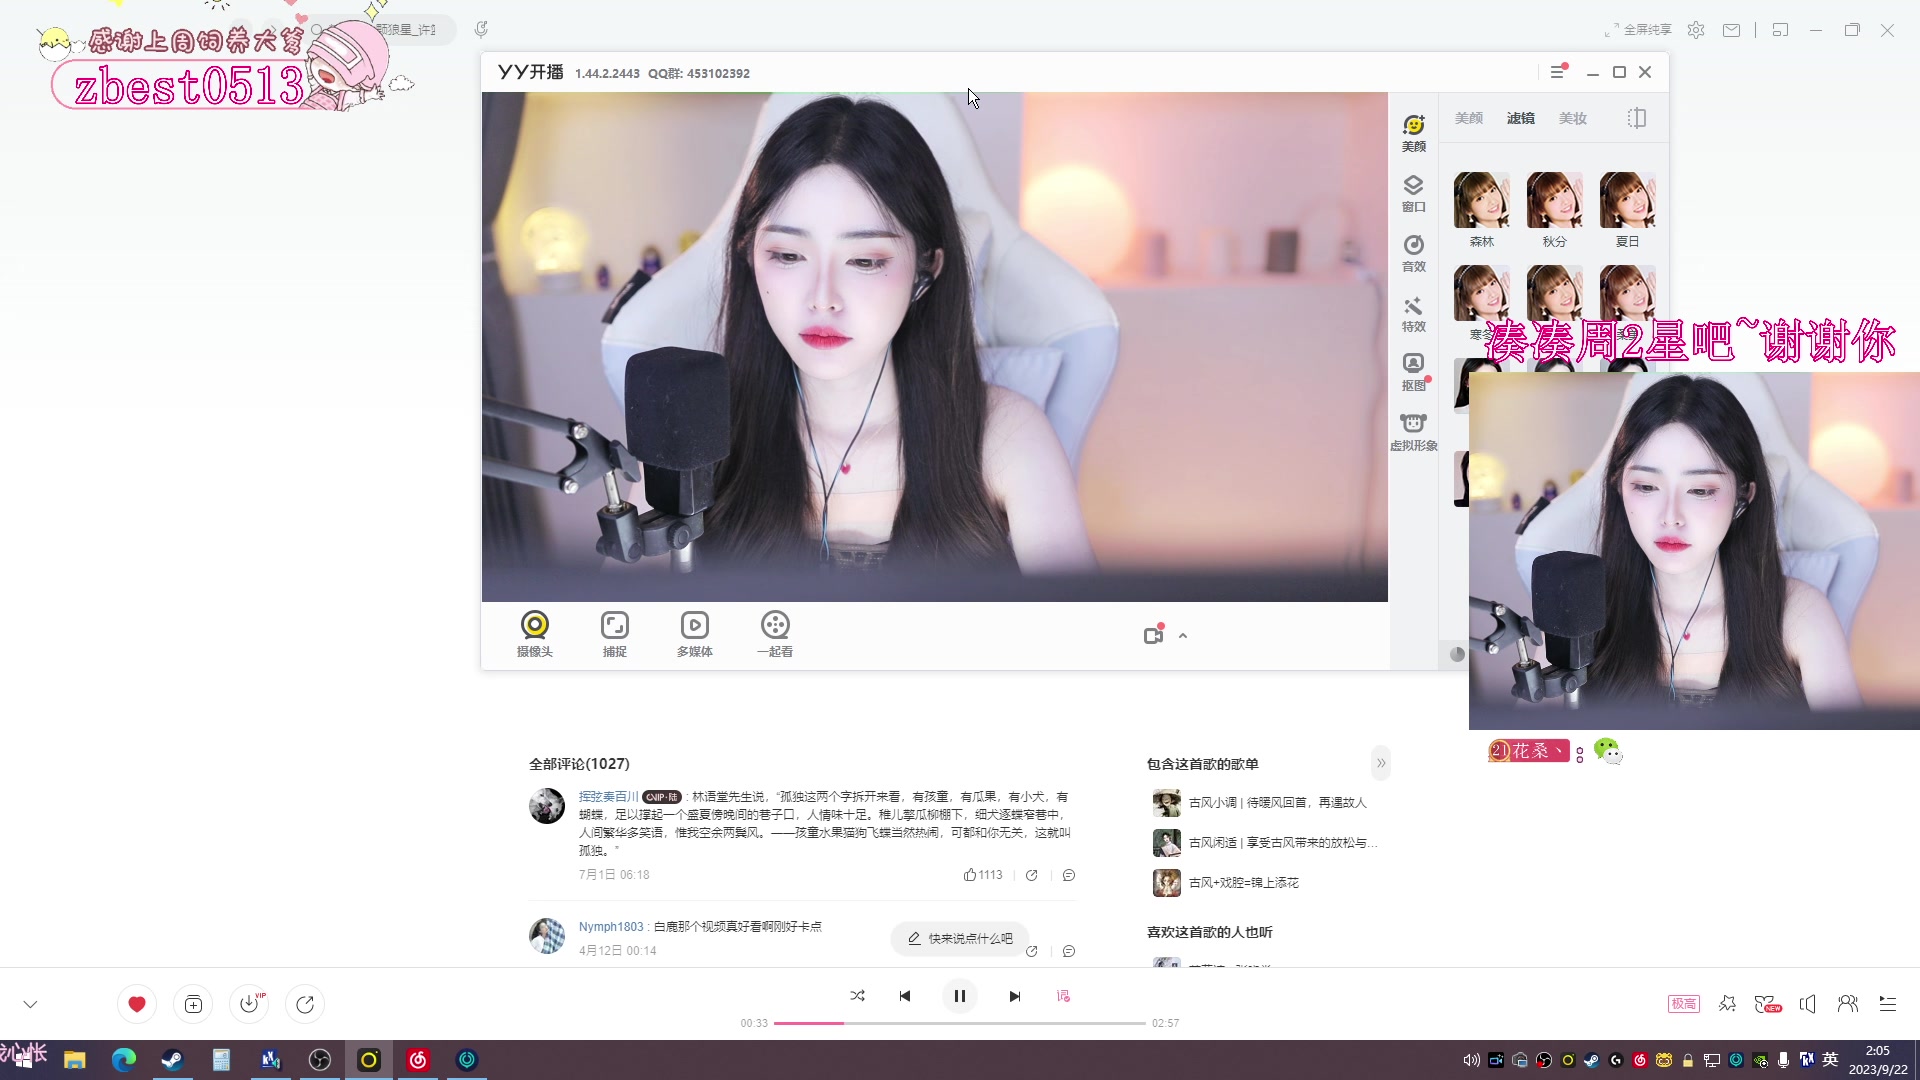Viewport: 1920px width, 1080px height.
Task: Toggle the lyrics display button
Action: coord(1063,996)
